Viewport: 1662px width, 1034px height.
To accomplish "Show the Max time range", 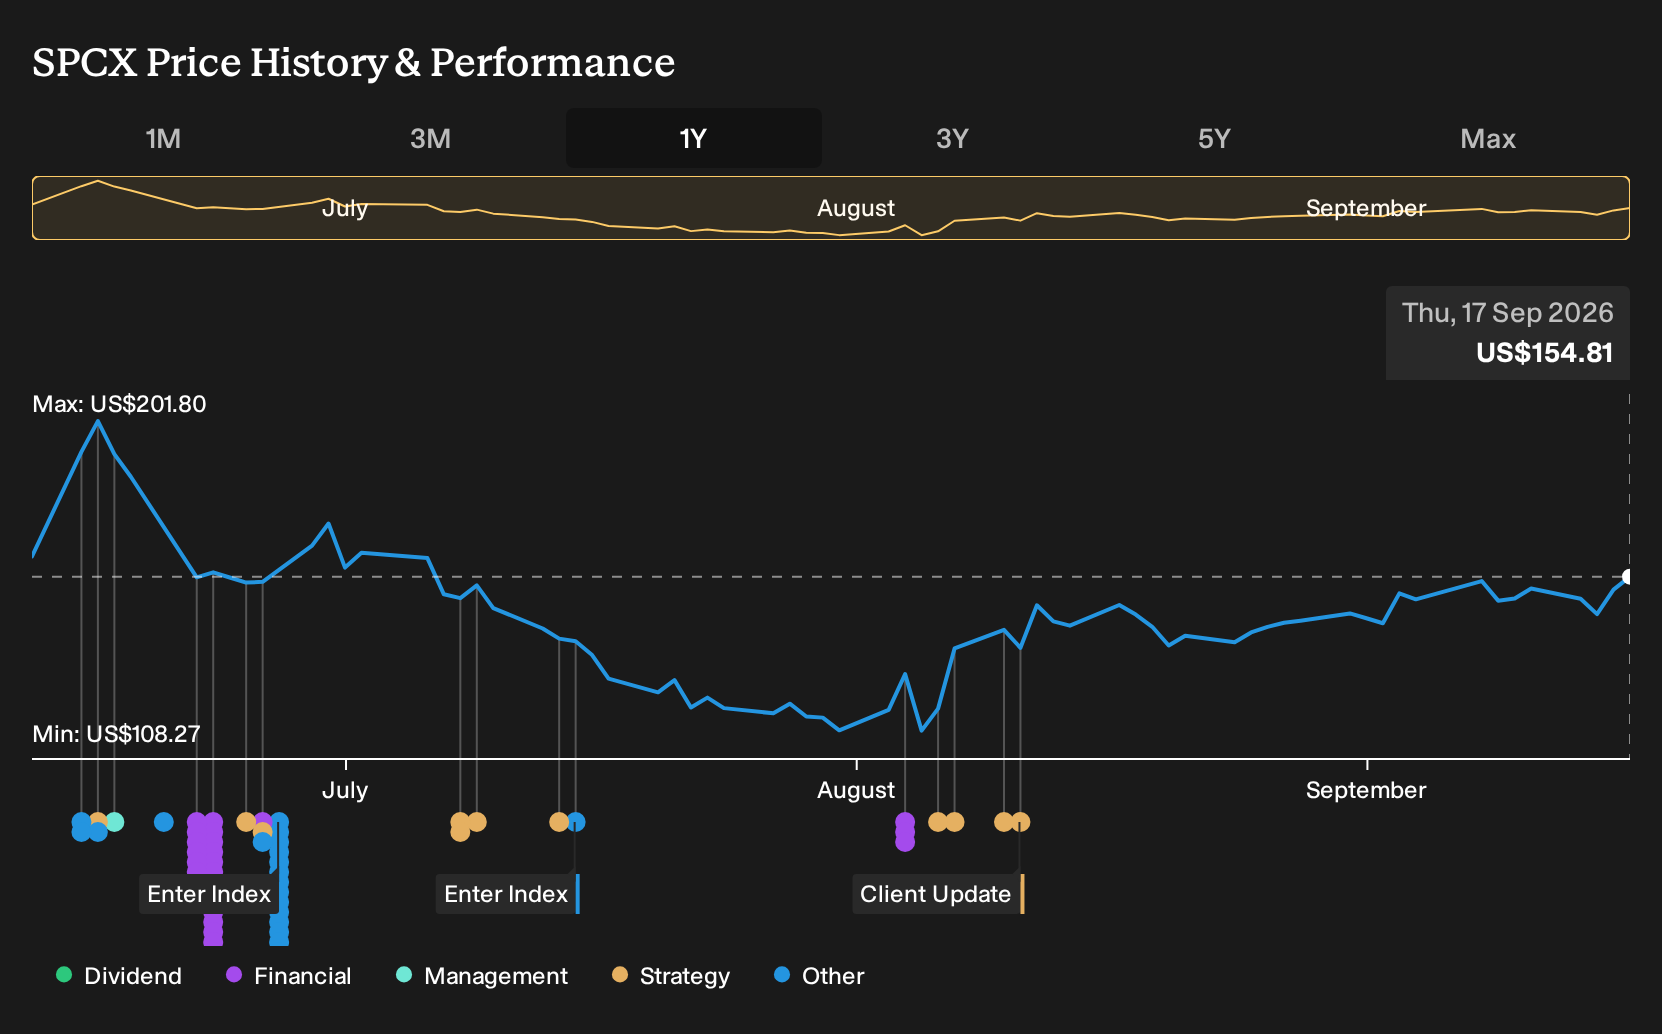I will pyautogui.click(x=1488, y=138).
